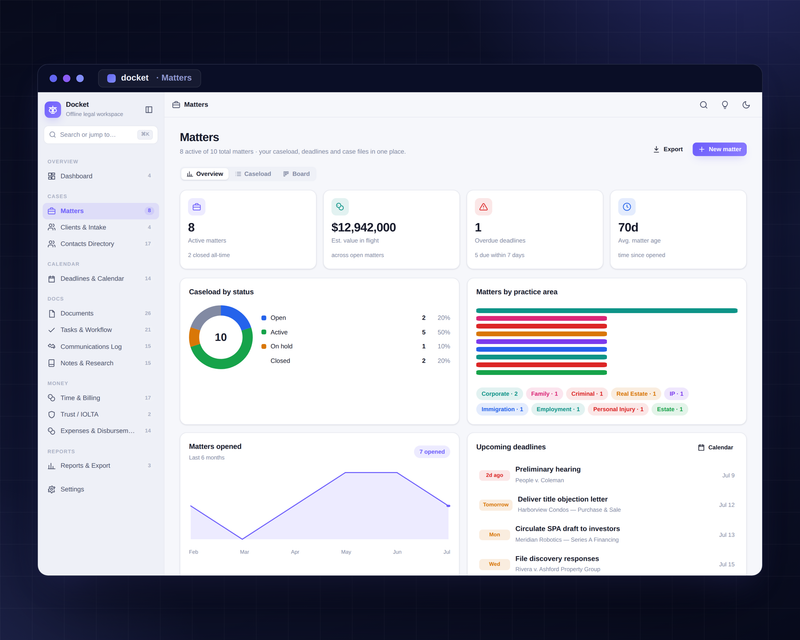Click the Export button
The width and height of the screenshot is (800, 640).
pos(668,149)
